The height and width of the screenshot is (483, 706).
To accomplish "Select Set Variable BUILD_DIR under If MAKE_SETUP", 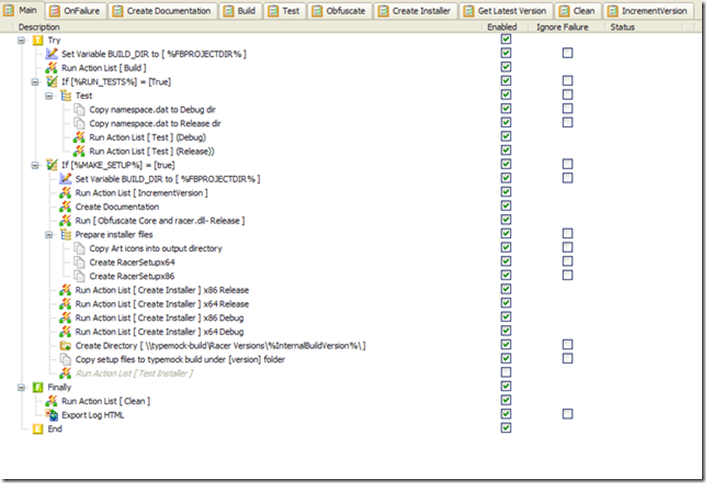I will (x=167, y=179).
